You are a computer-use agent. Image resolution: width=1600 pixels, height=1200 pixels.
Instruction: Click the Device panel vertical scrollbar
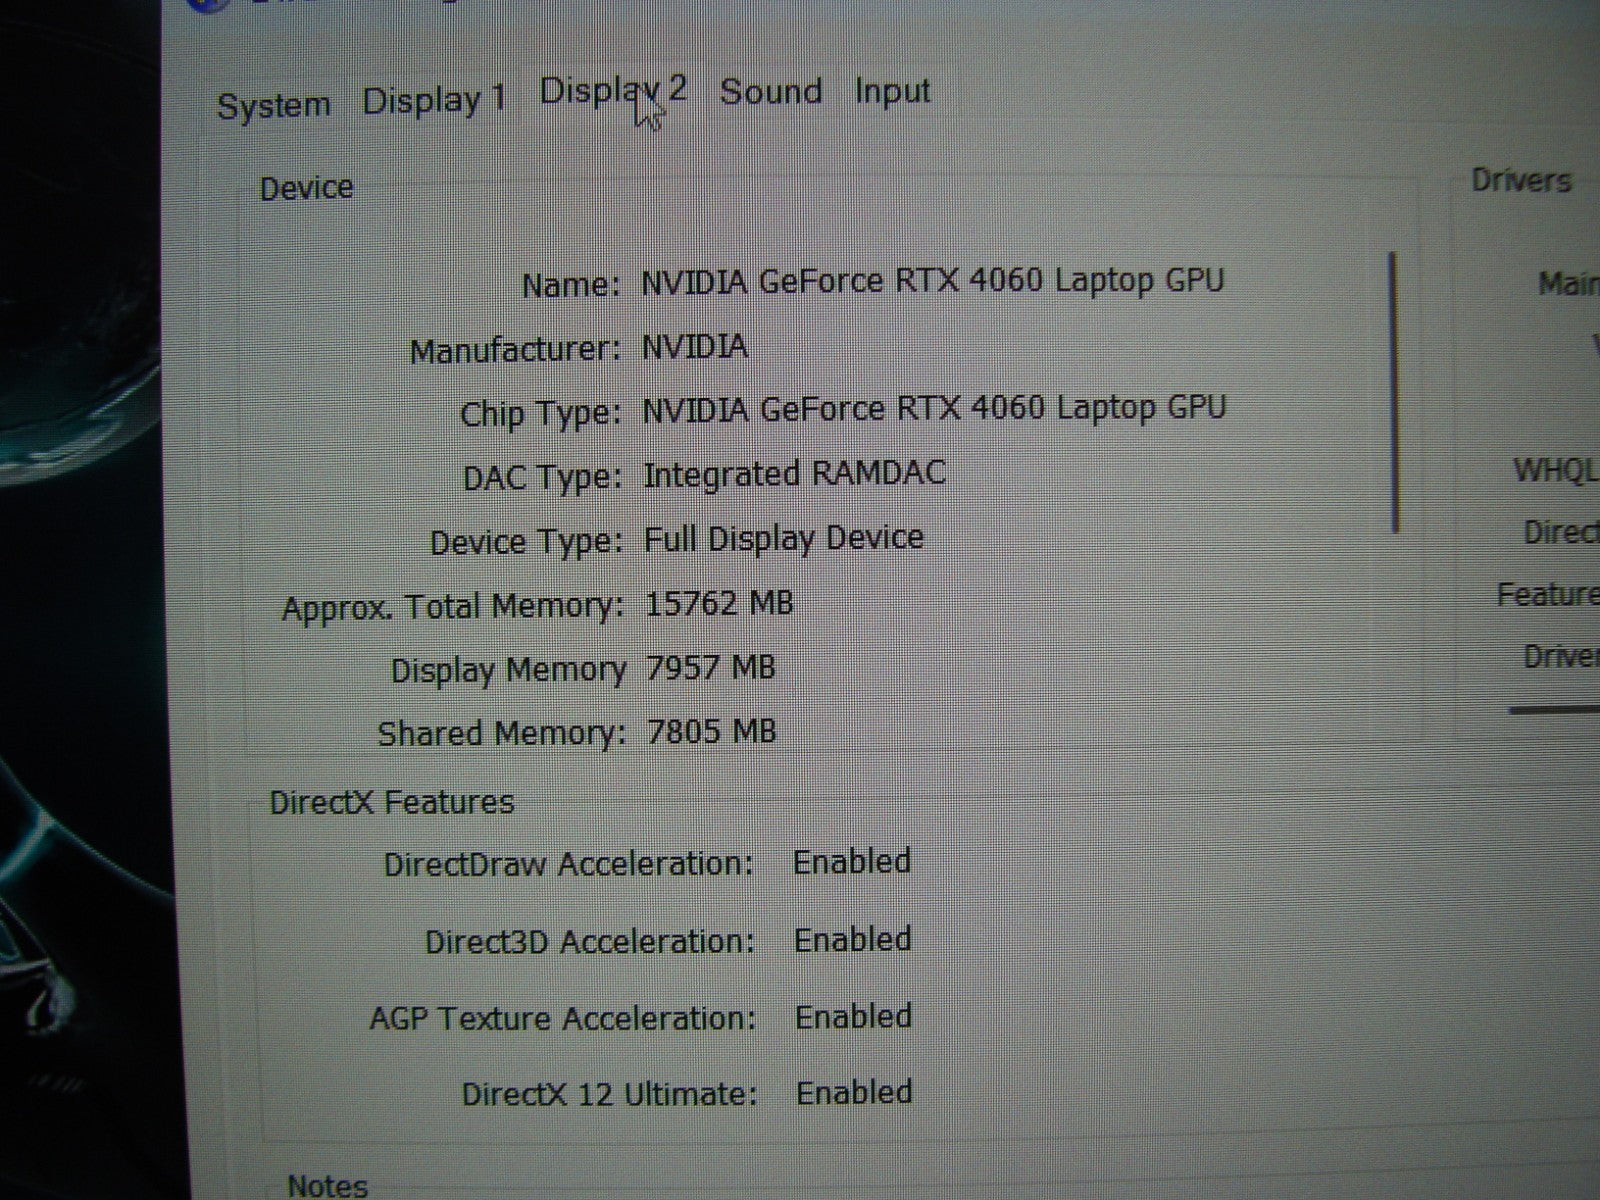1394,392
